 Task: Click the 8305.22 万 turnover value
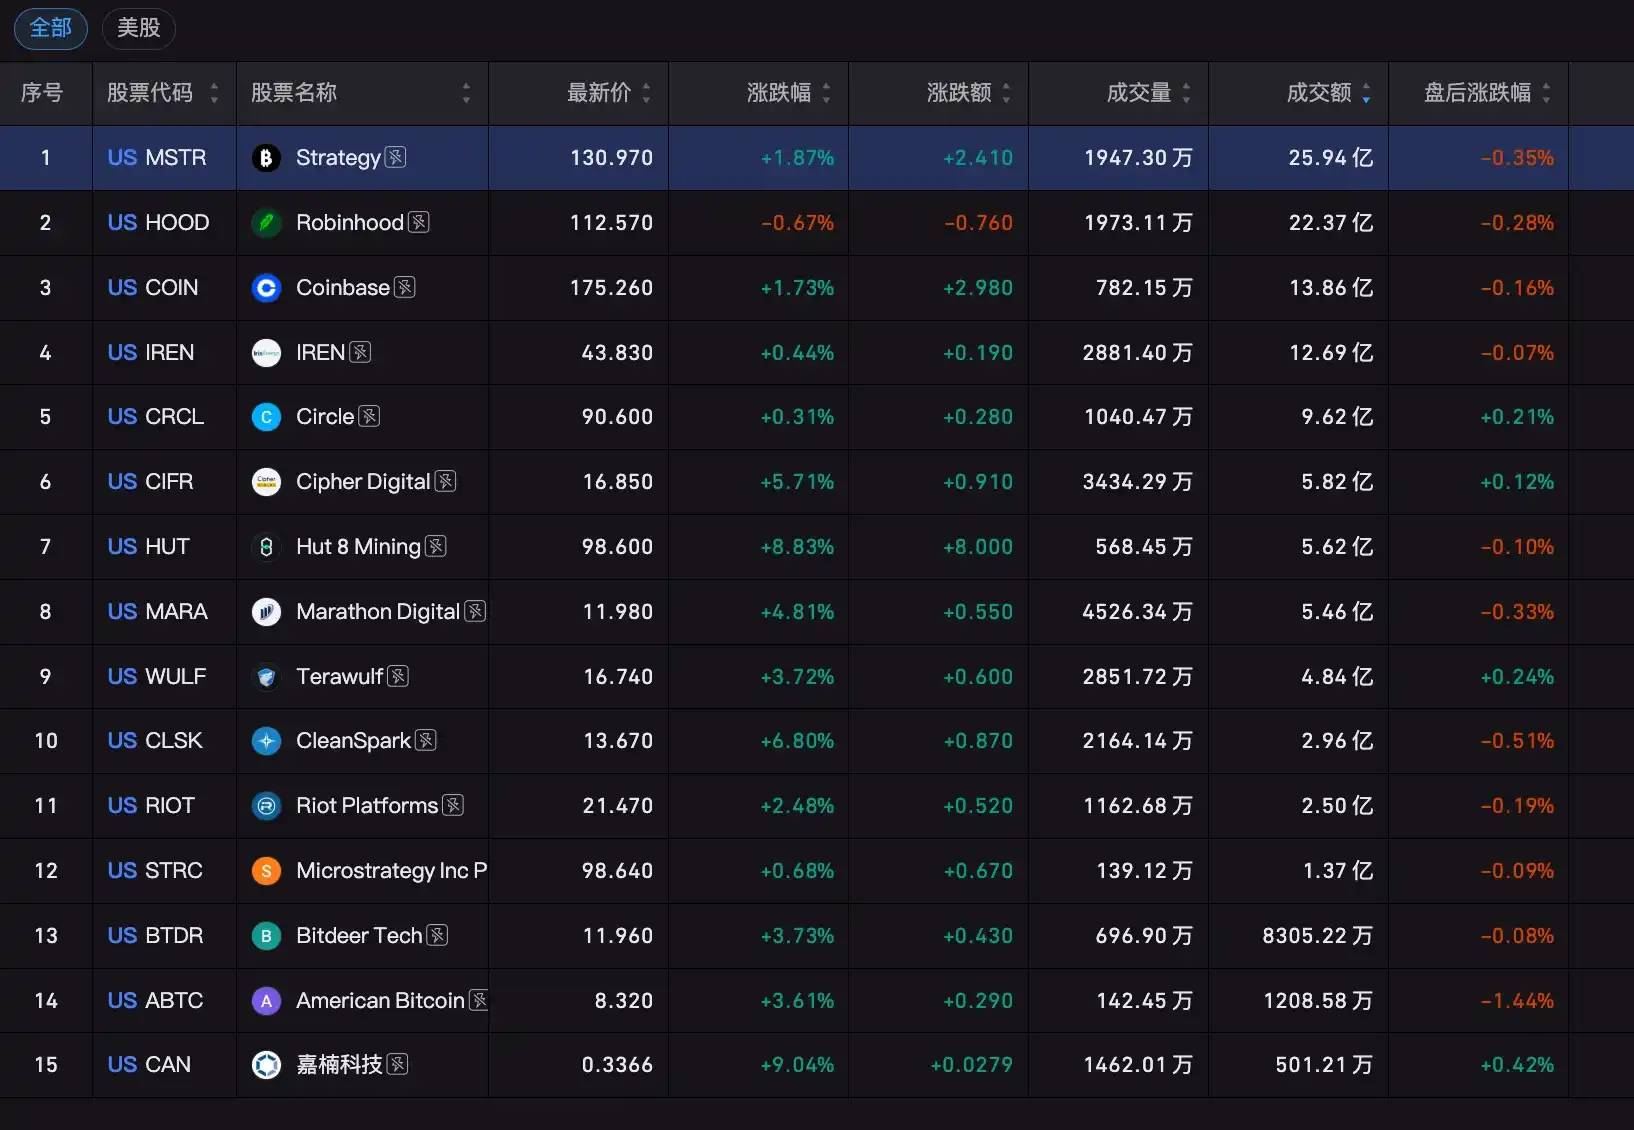pyautogui.click(x=1317, y=936)
